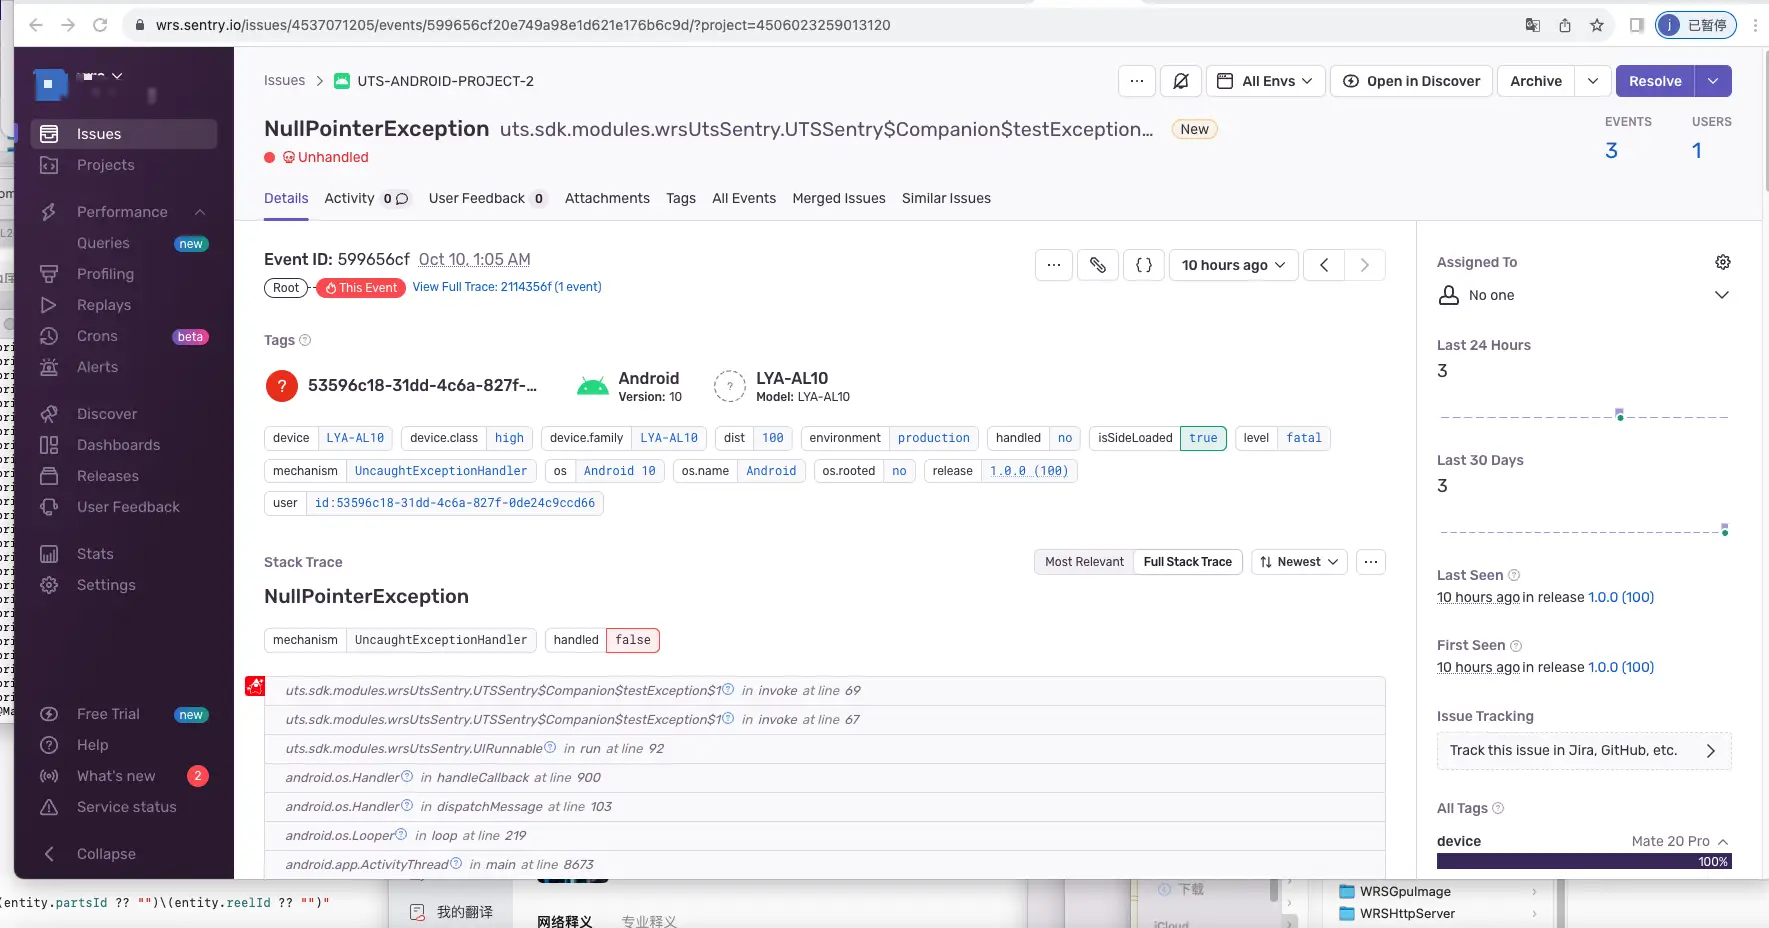Collapse device tag breakdown chevron
The height and width of the screenshot is (928, 1769).
point(1723,842)
